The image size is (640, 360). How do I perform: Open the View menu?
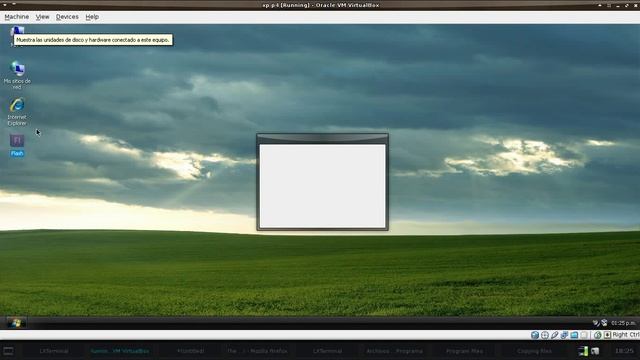42,17
